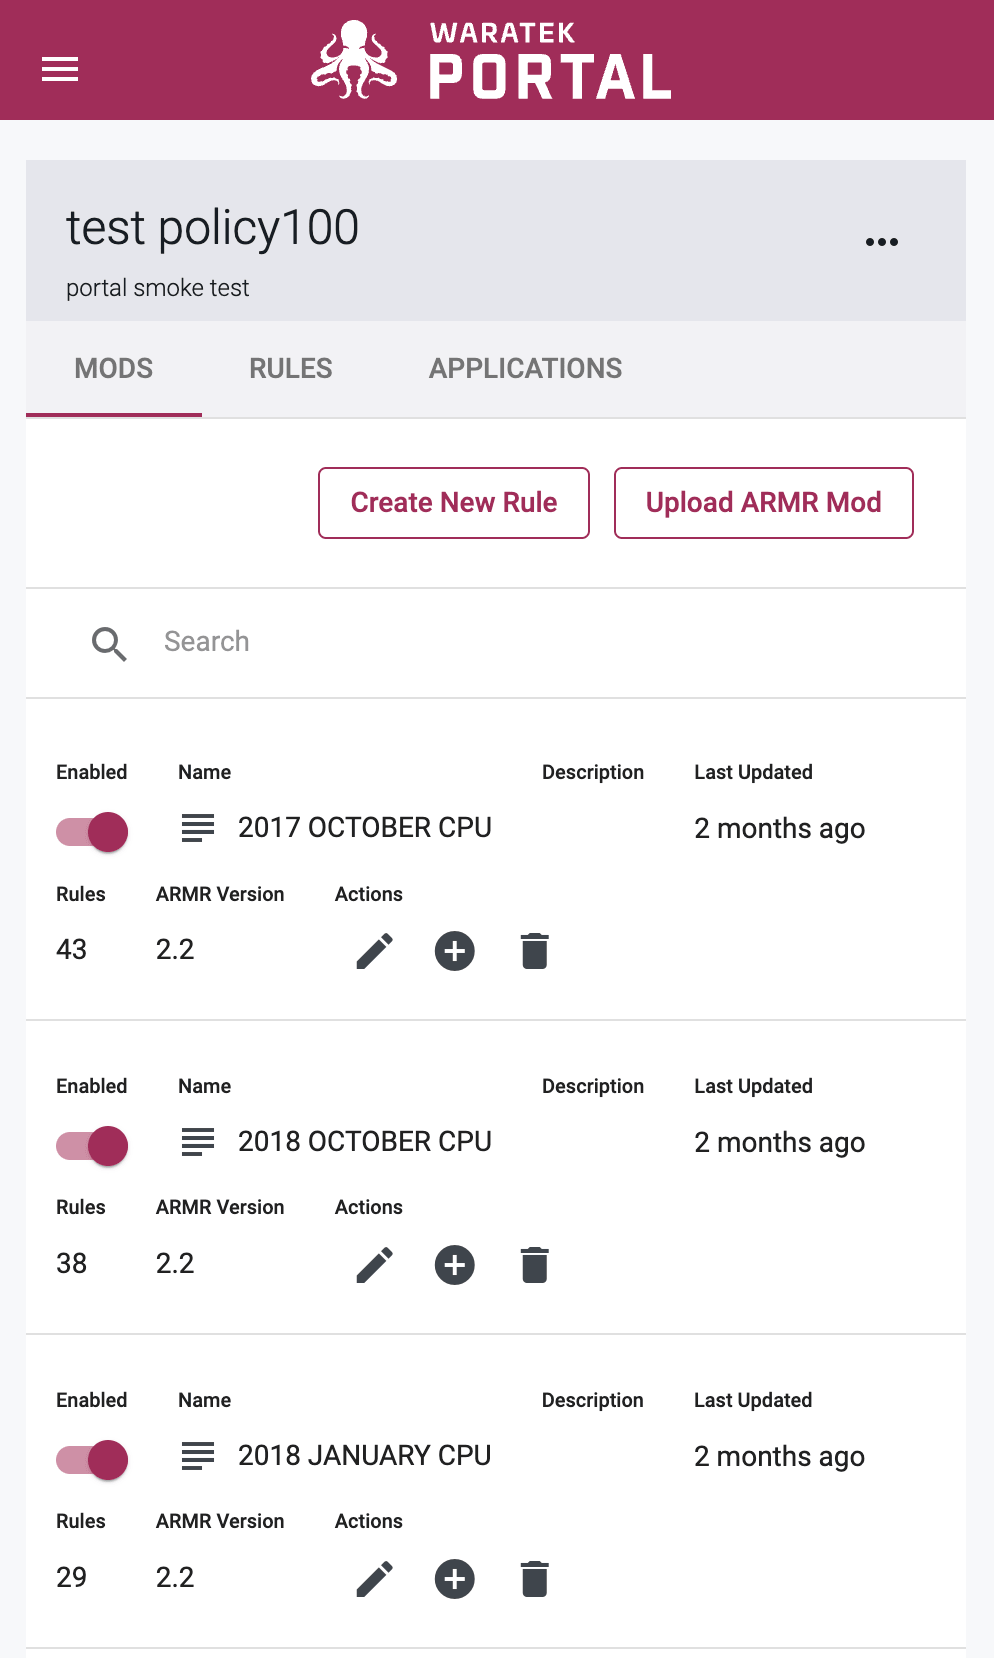The width and height of the screenshot is (994, 1658).
Task: Delete the 2017 OCTOBER CPU mod
Action: (x=535, y=951)
